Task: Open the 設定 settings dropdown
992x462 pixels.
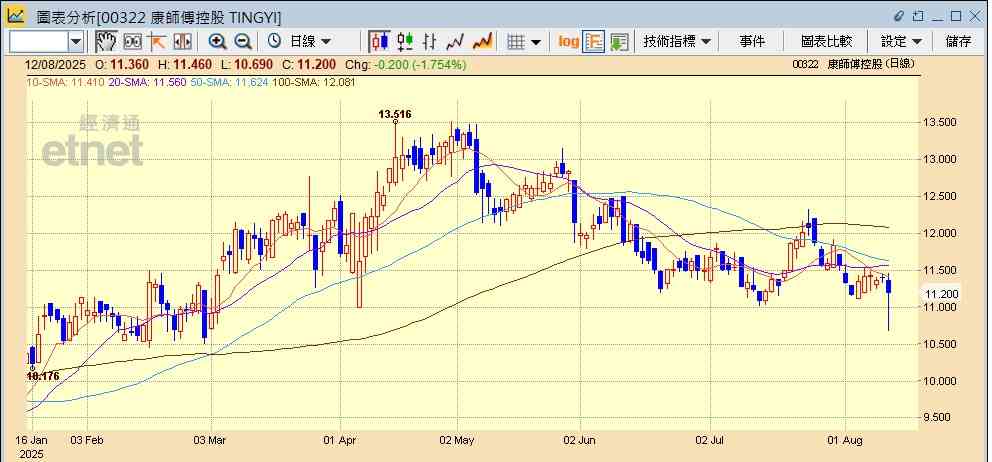Action: click(901, 42)
